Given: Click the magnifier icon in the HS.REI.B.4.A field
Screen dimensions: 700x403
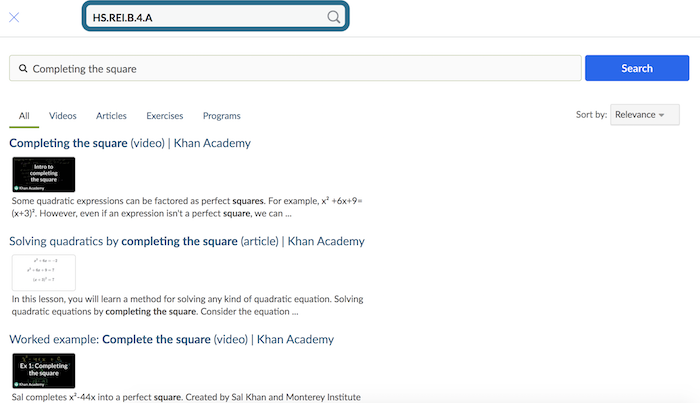Looking at the screenshot, I should pyautogui.click(x=334, y=17).
